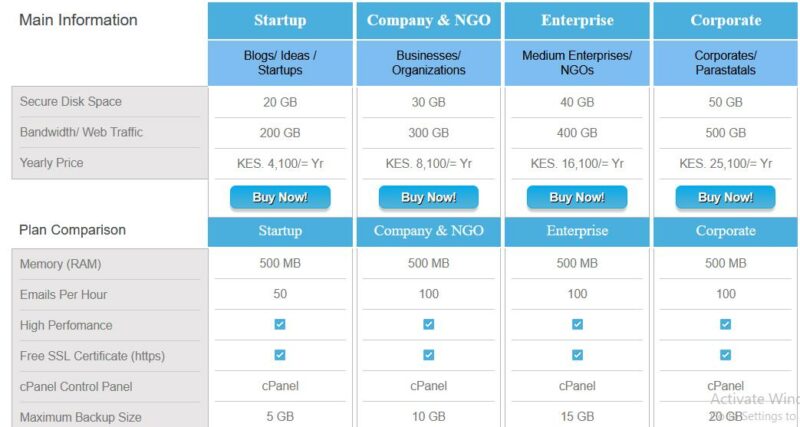This screenshot has width=800, height=427.
Task: Click the Yearly Price row label
Action: pyautogui.click(x=52, y=163)
